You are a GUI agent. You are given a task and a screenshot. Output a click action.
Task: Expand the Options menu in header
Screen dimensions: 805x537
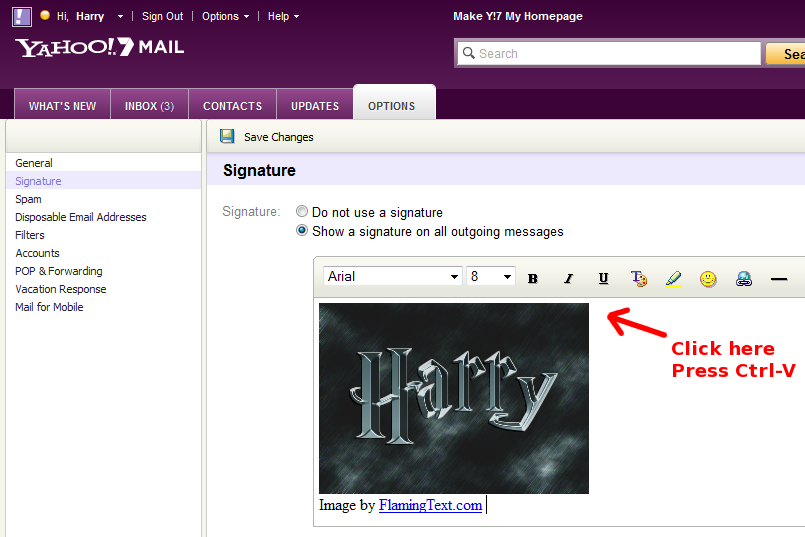tap(225, 16)
